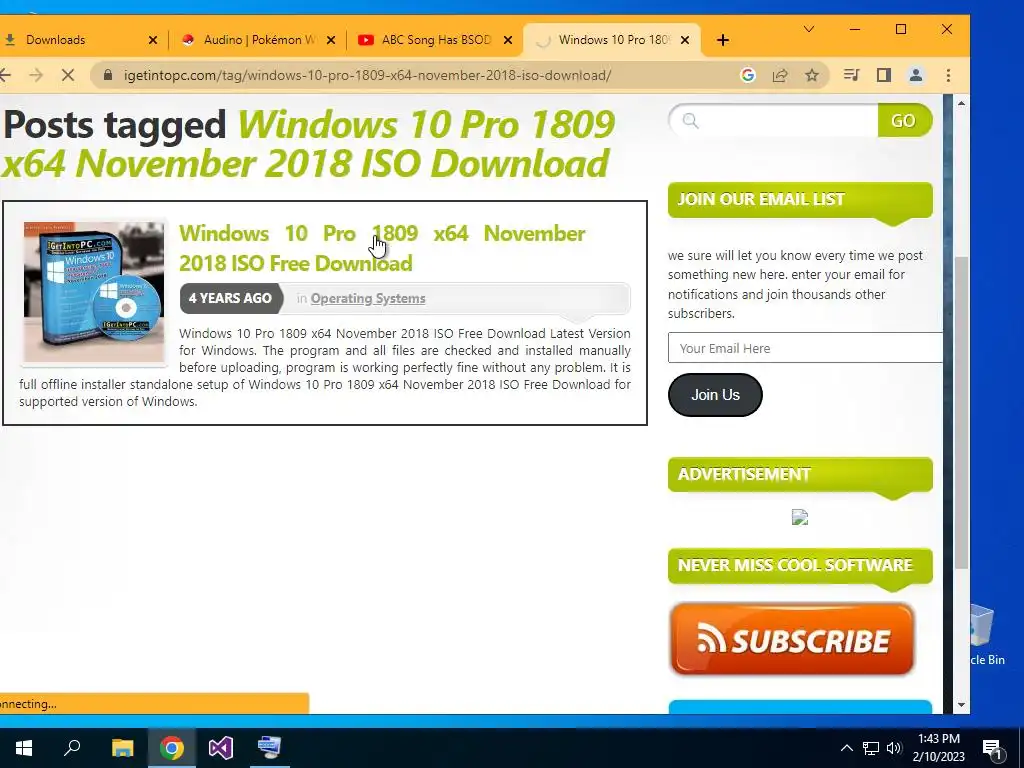Open Visual Studio from taskbar

(x=221, y=748)
